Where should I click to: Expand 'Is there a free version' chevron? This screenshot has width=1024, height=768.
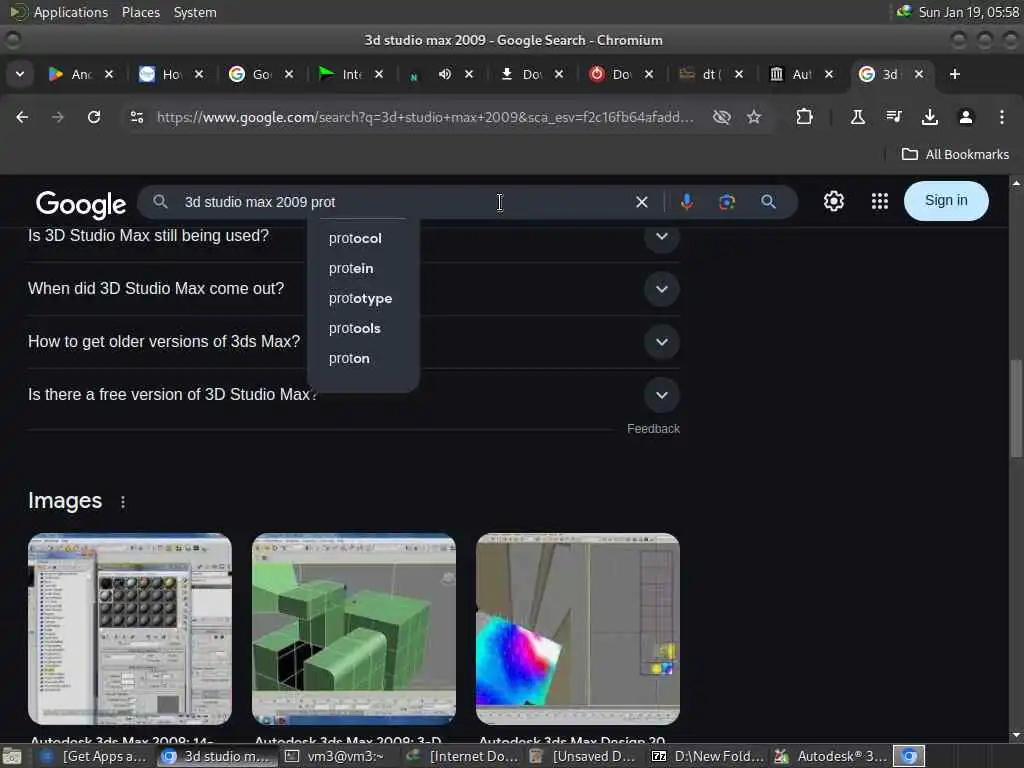tap(662, 394)
